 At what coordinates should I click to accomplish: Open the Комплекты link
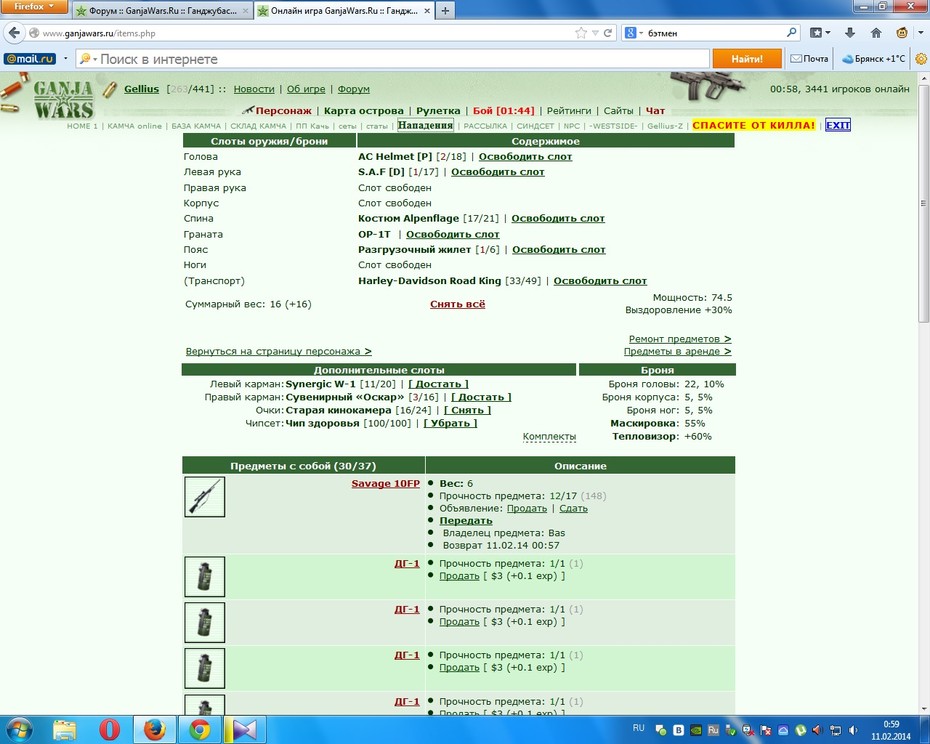[549, 437]
